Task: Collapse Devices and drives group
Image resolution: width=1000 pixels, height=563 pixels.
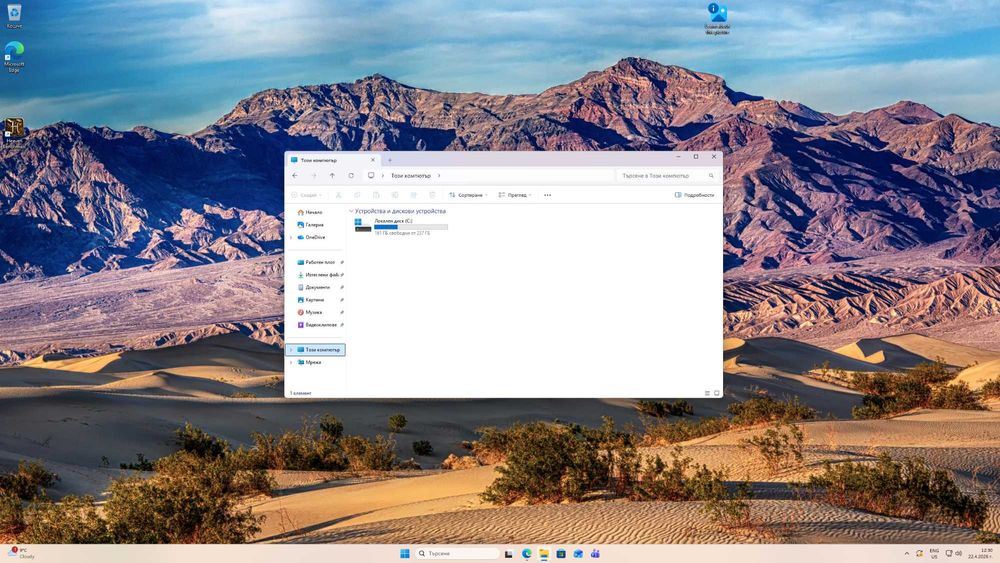Action: point(351,211)
